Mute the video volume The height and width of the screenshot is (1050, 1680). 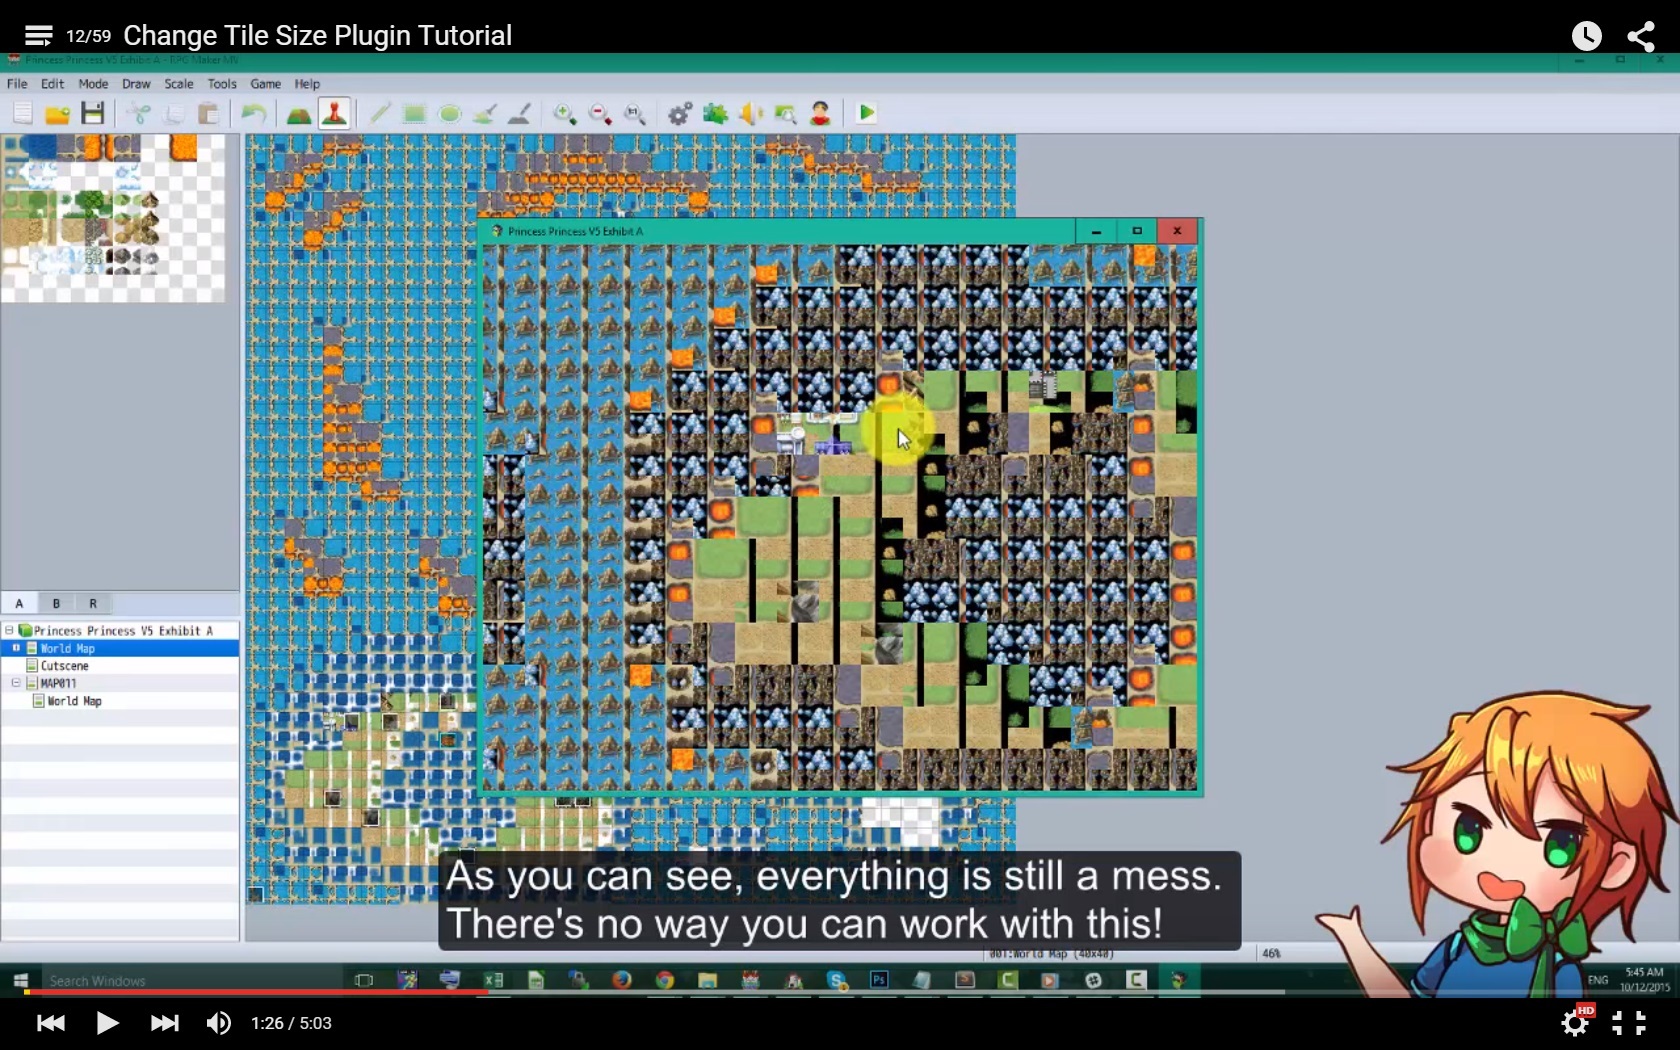pyautogui.click(x=218, y=1023)
